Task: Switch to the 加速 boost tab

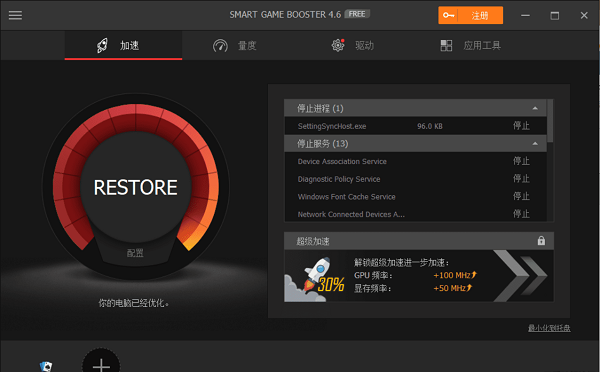Action: click(x=123, y=46)
